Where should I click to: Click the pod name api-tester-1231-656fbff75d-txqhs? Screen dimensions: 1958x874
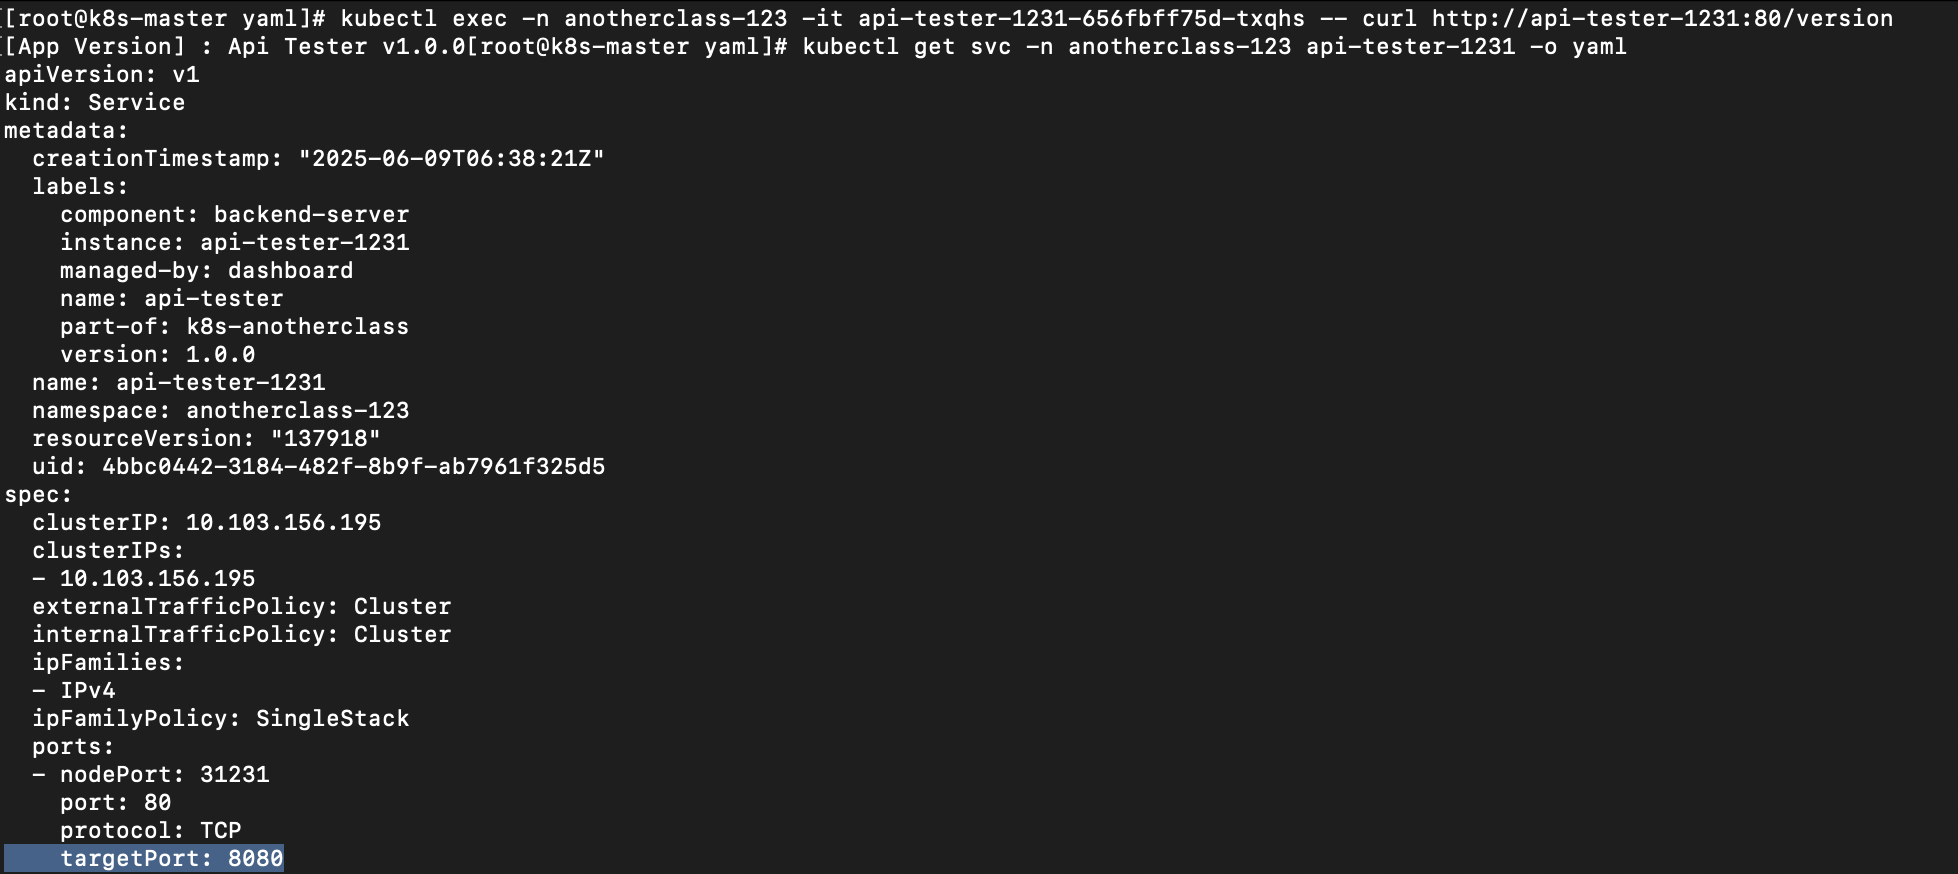click(1081, 18)
